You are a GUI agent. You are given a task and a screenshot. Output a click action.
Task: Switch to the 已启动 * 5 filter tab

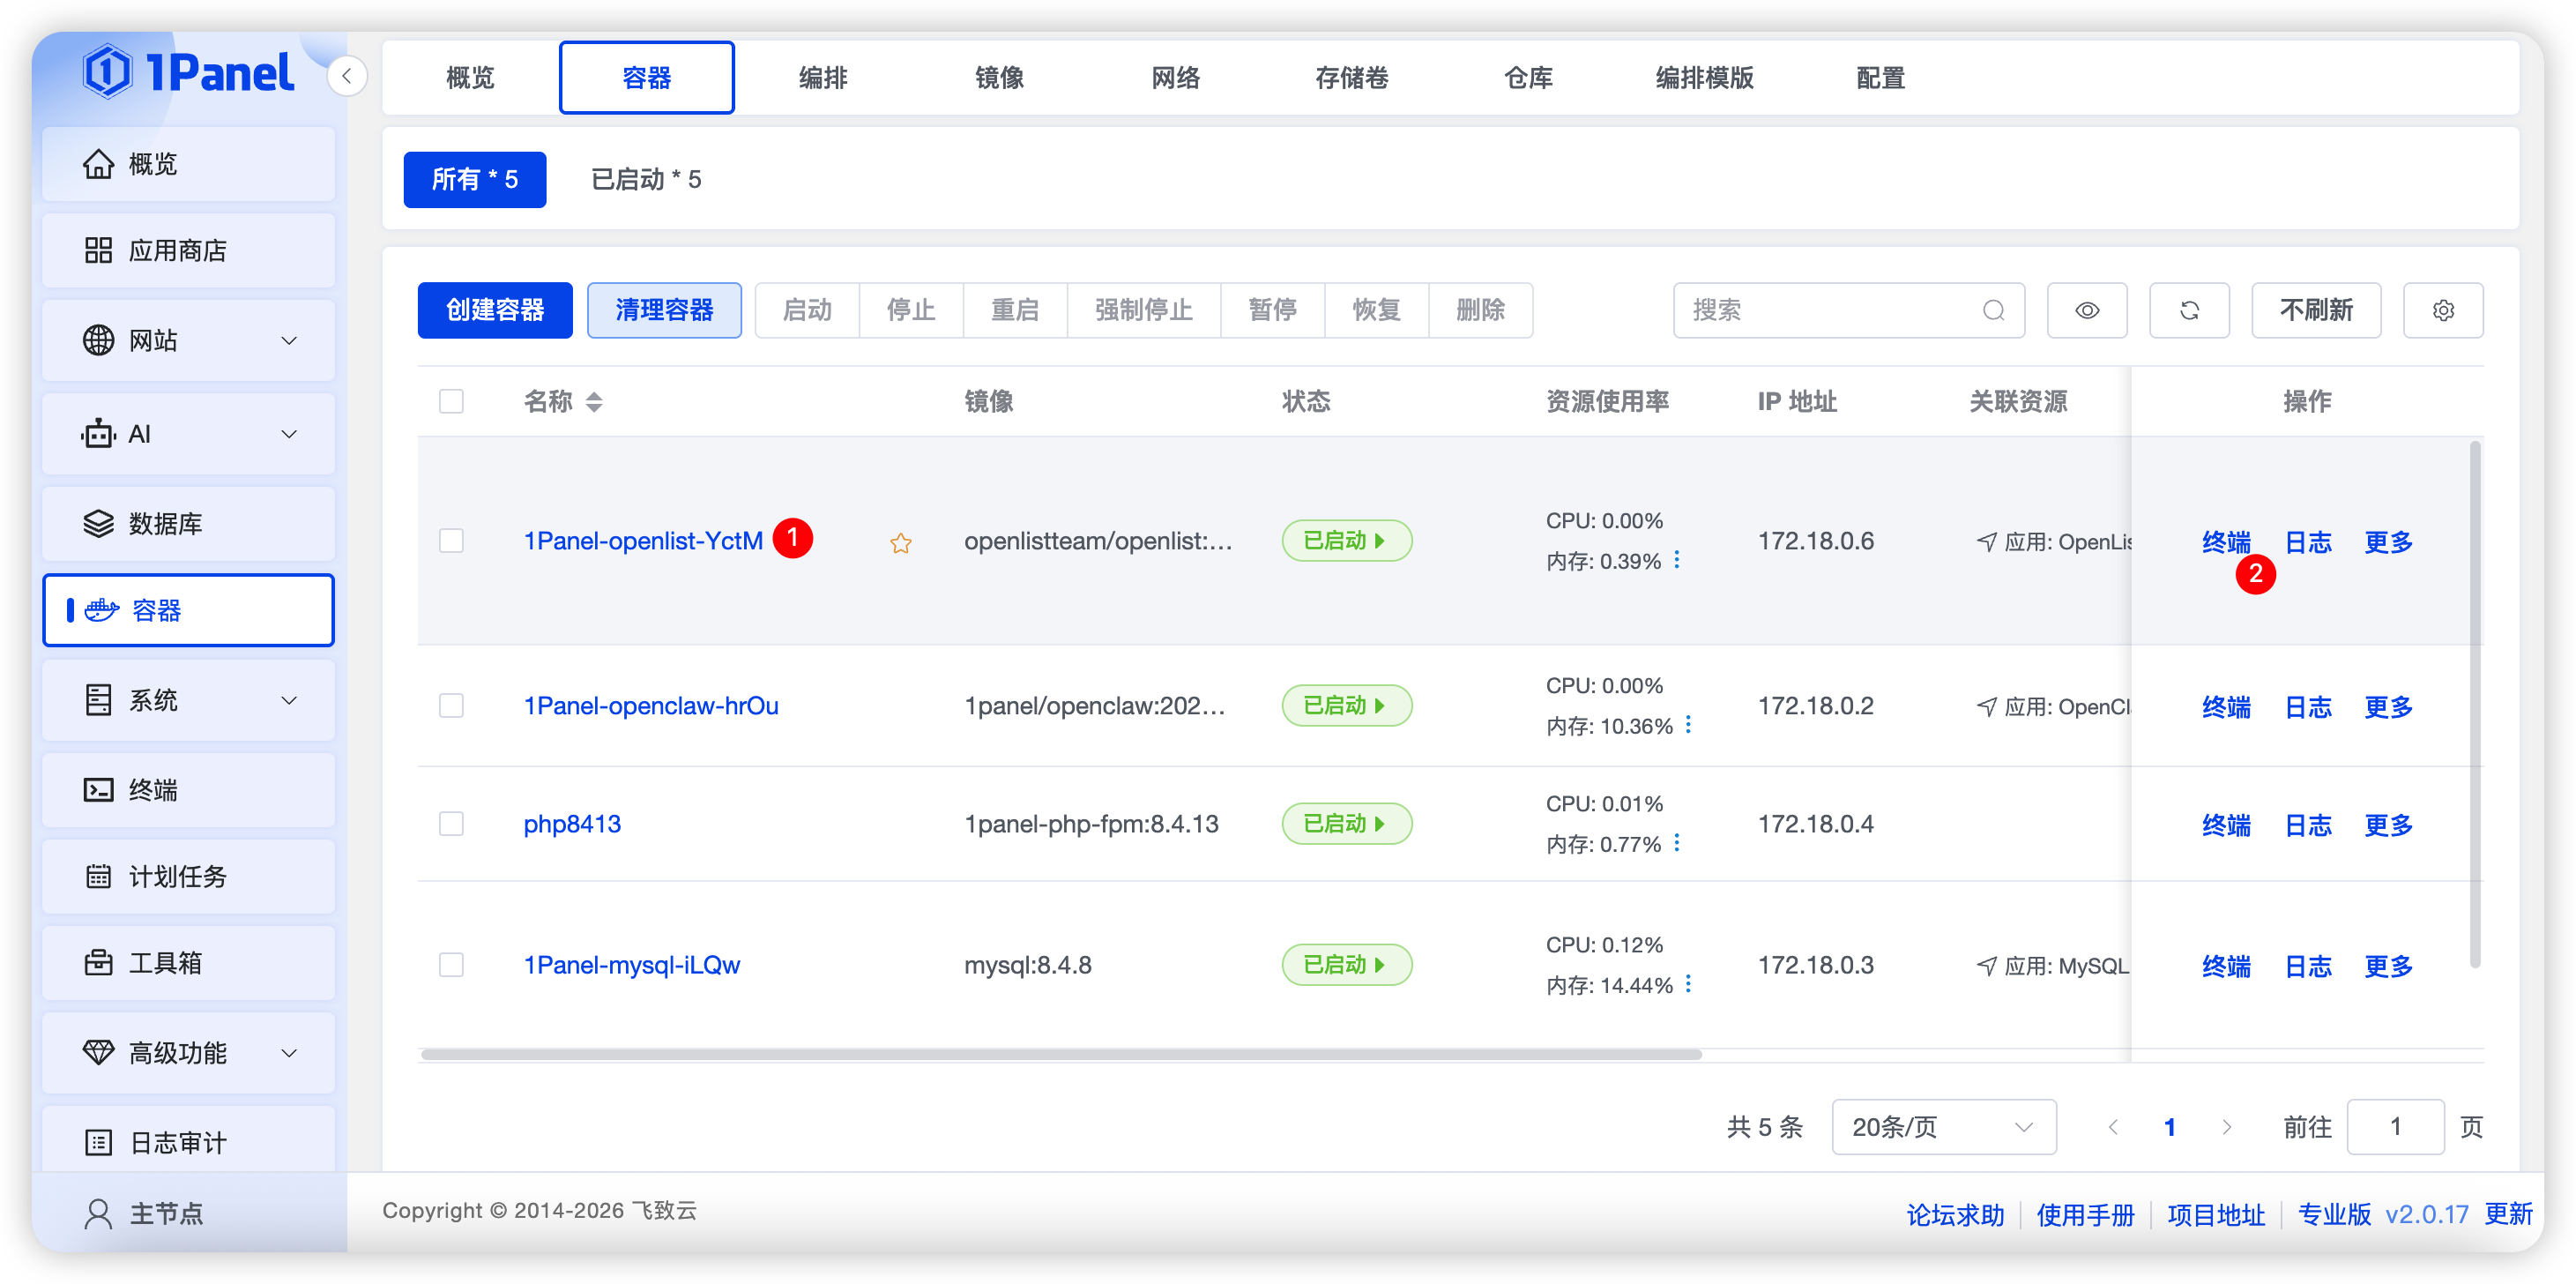tap(646, 179)
